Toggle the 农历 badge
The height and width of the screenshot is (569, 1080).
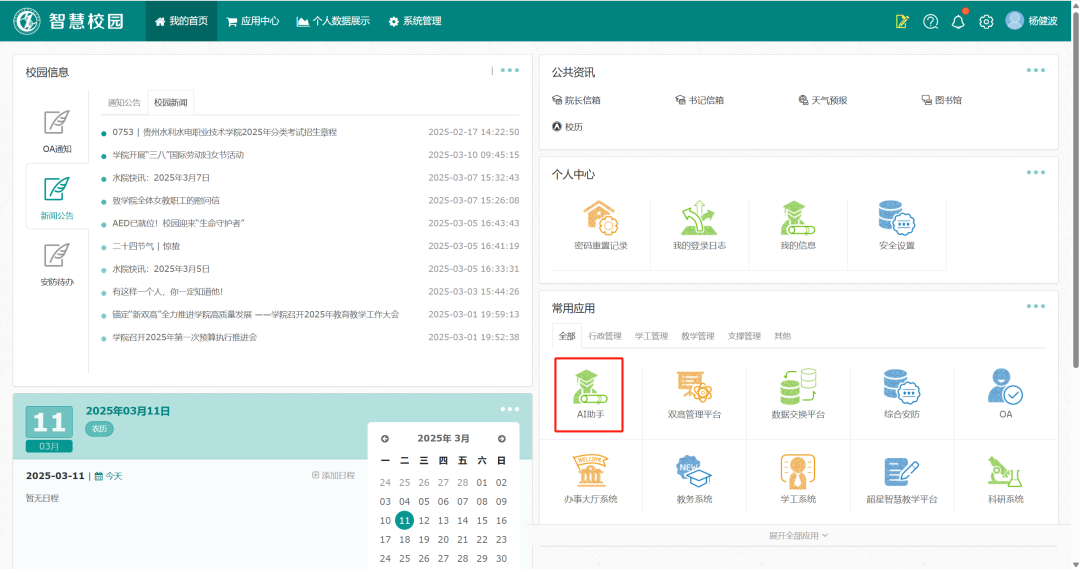click(99, 428)
